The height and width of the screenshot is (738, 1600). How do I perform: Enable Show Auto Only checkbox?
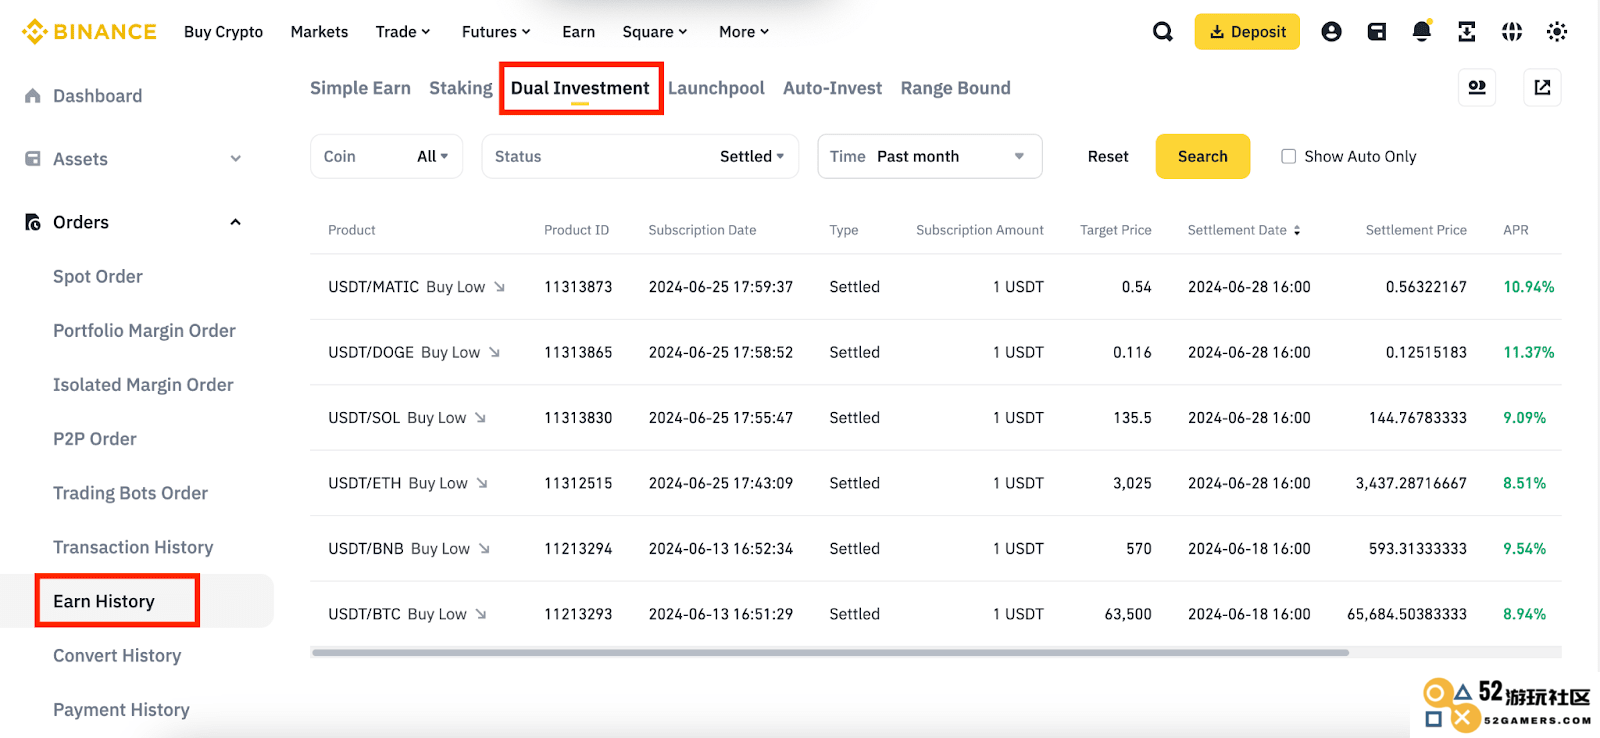pos(1289,156)
